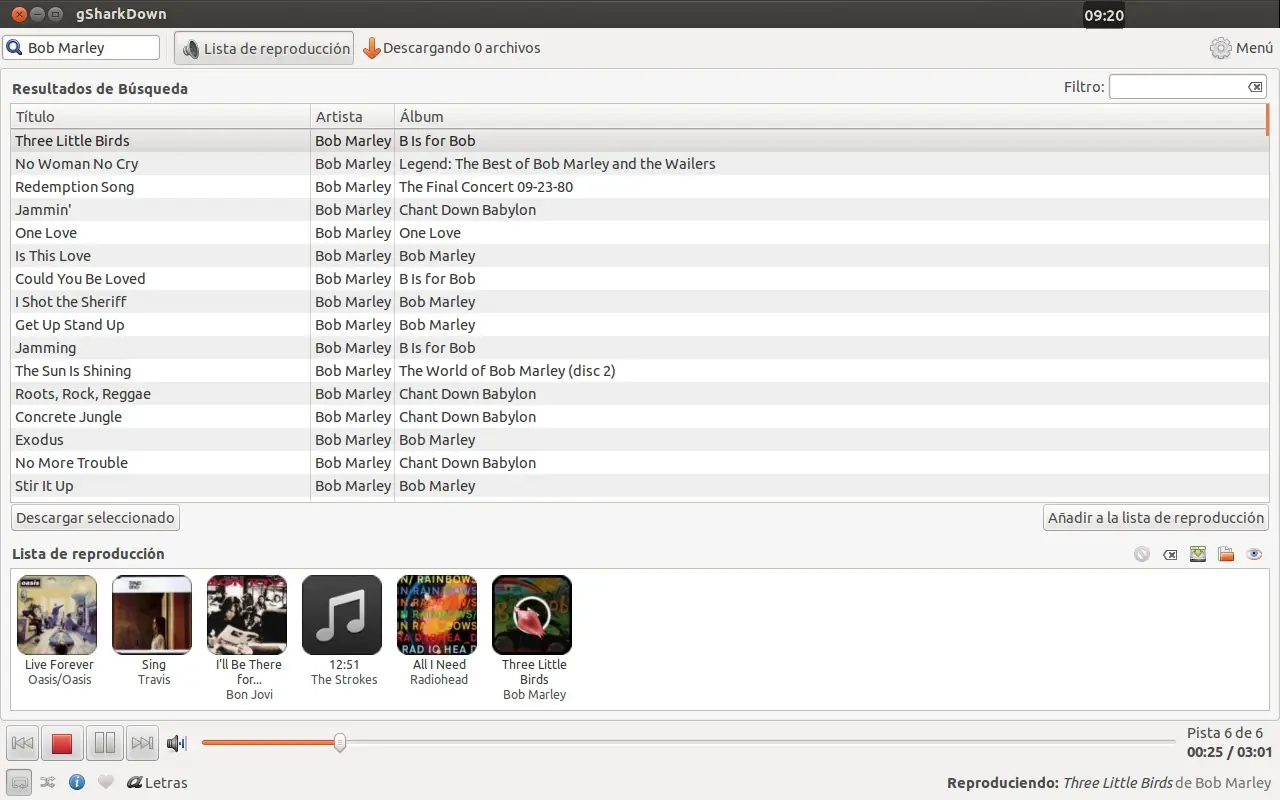Viewport: 1280px width, 800px height.
Task: Toggle the Lista de reproducción button
Action: point(264,48)
